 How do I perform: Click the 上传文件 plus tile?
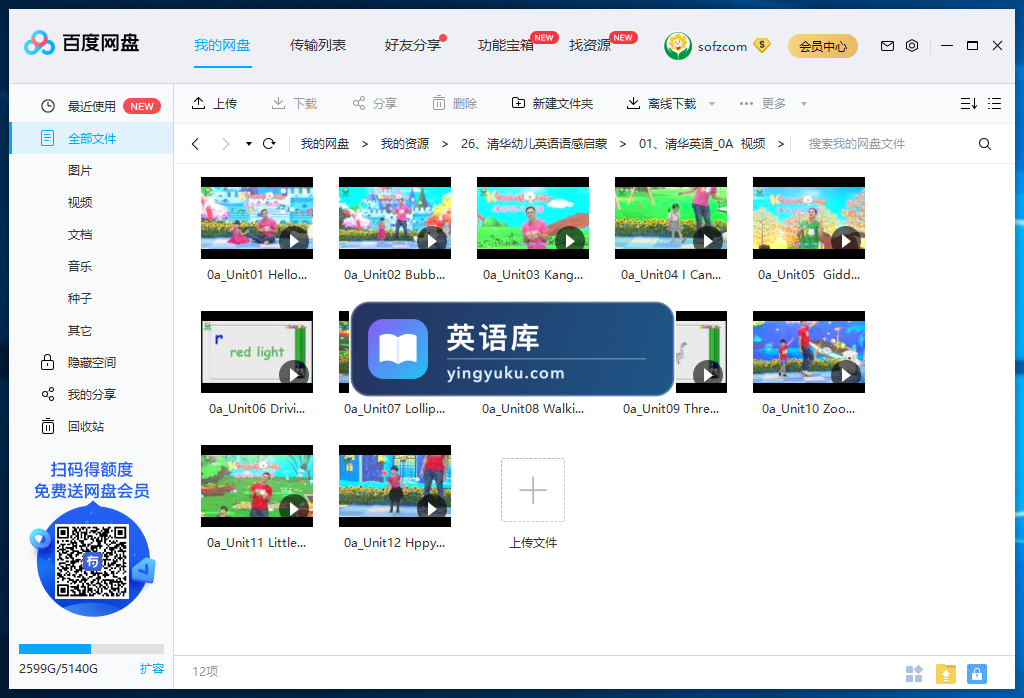tap(533, 490)
